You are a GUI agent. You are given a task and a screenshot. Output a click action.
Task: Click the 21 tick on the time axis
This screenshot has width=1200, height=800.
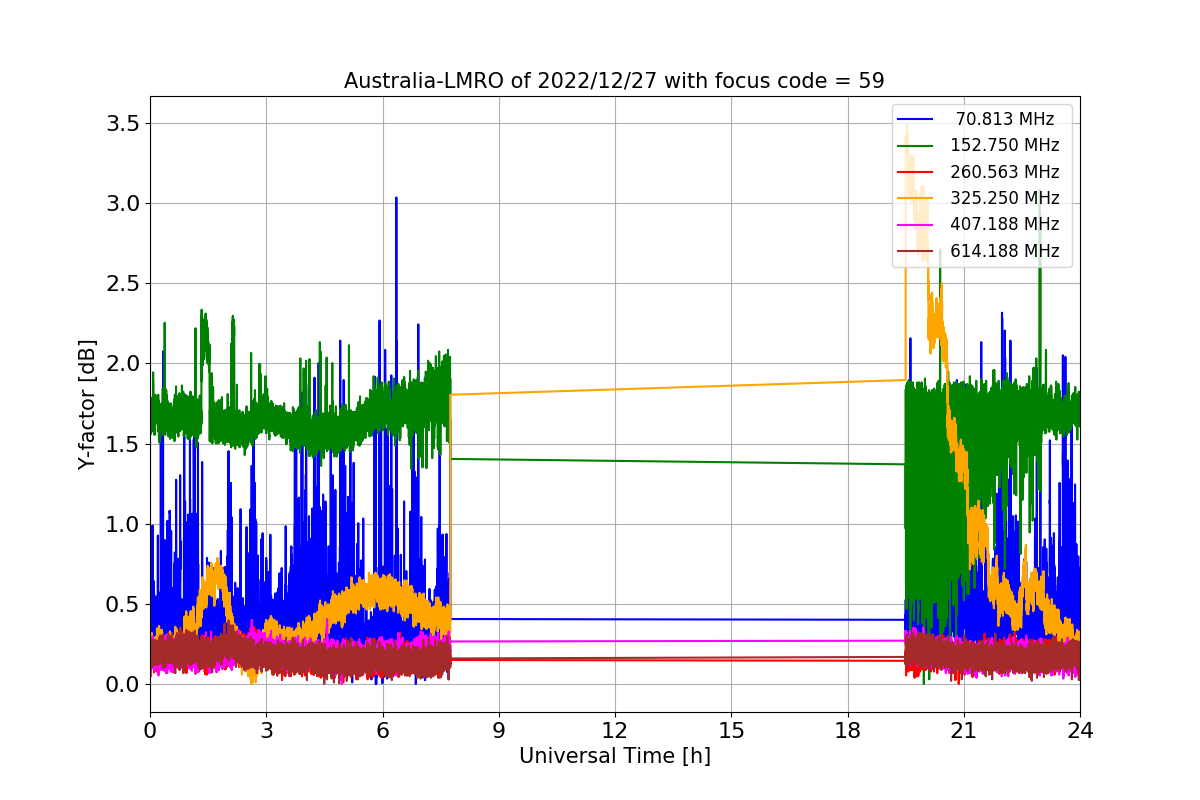click(964, 730)
